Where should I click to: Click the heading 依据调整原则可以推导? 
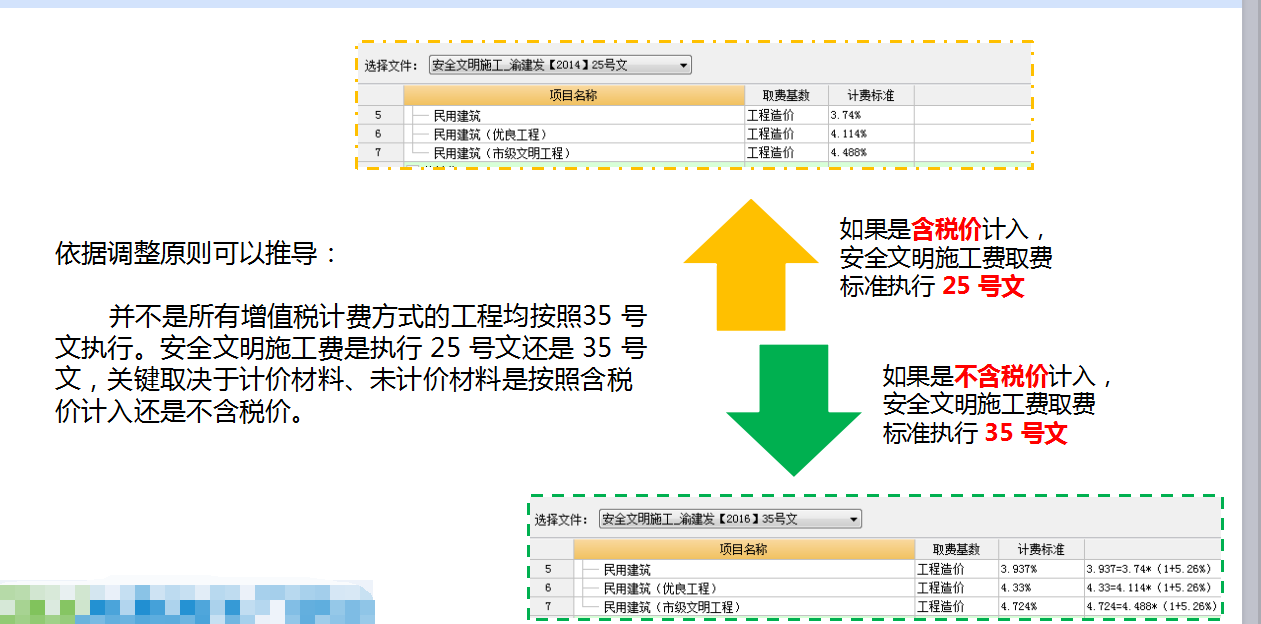point(197,253)
